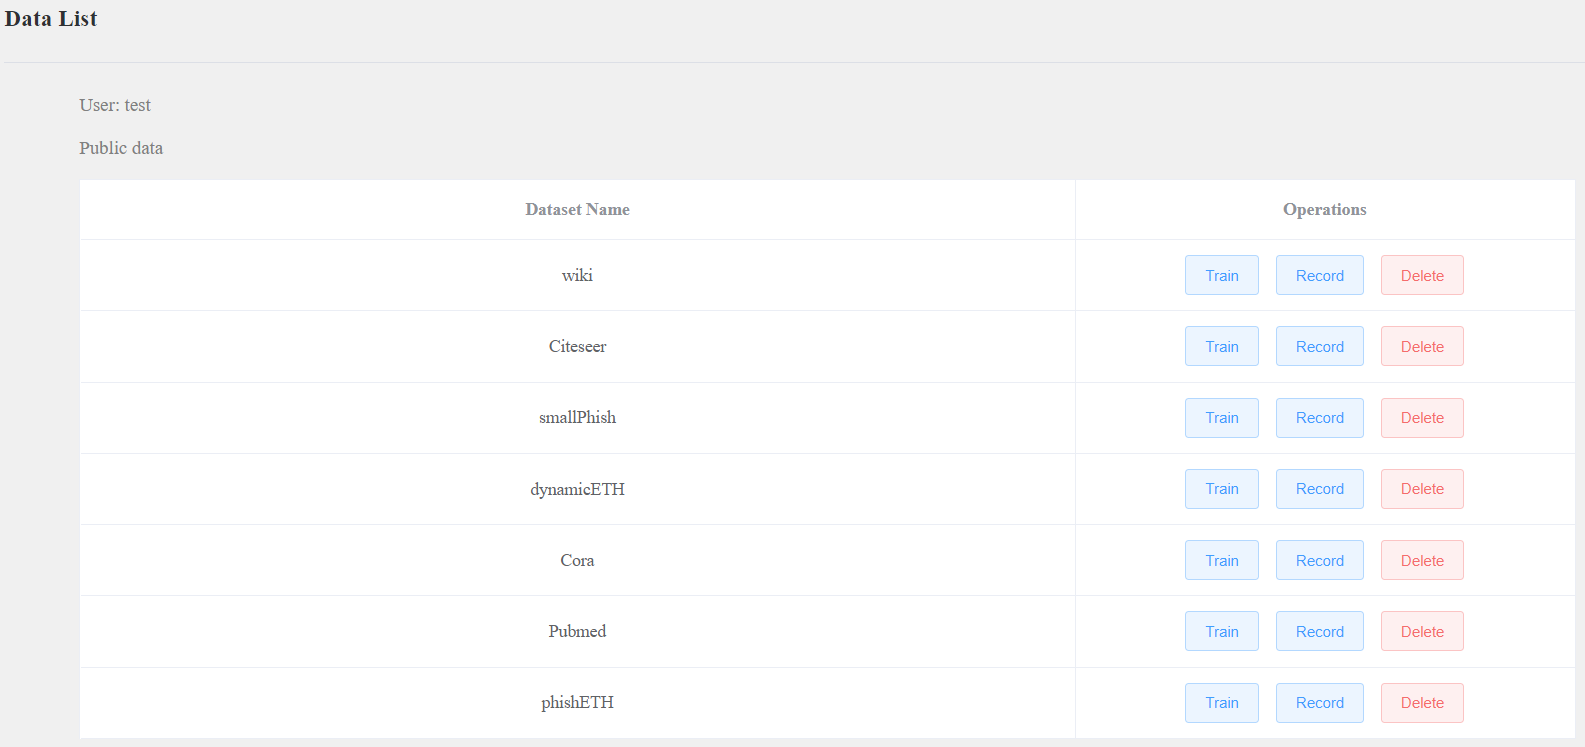View Record for Citeseer

tap(1319, 346)
